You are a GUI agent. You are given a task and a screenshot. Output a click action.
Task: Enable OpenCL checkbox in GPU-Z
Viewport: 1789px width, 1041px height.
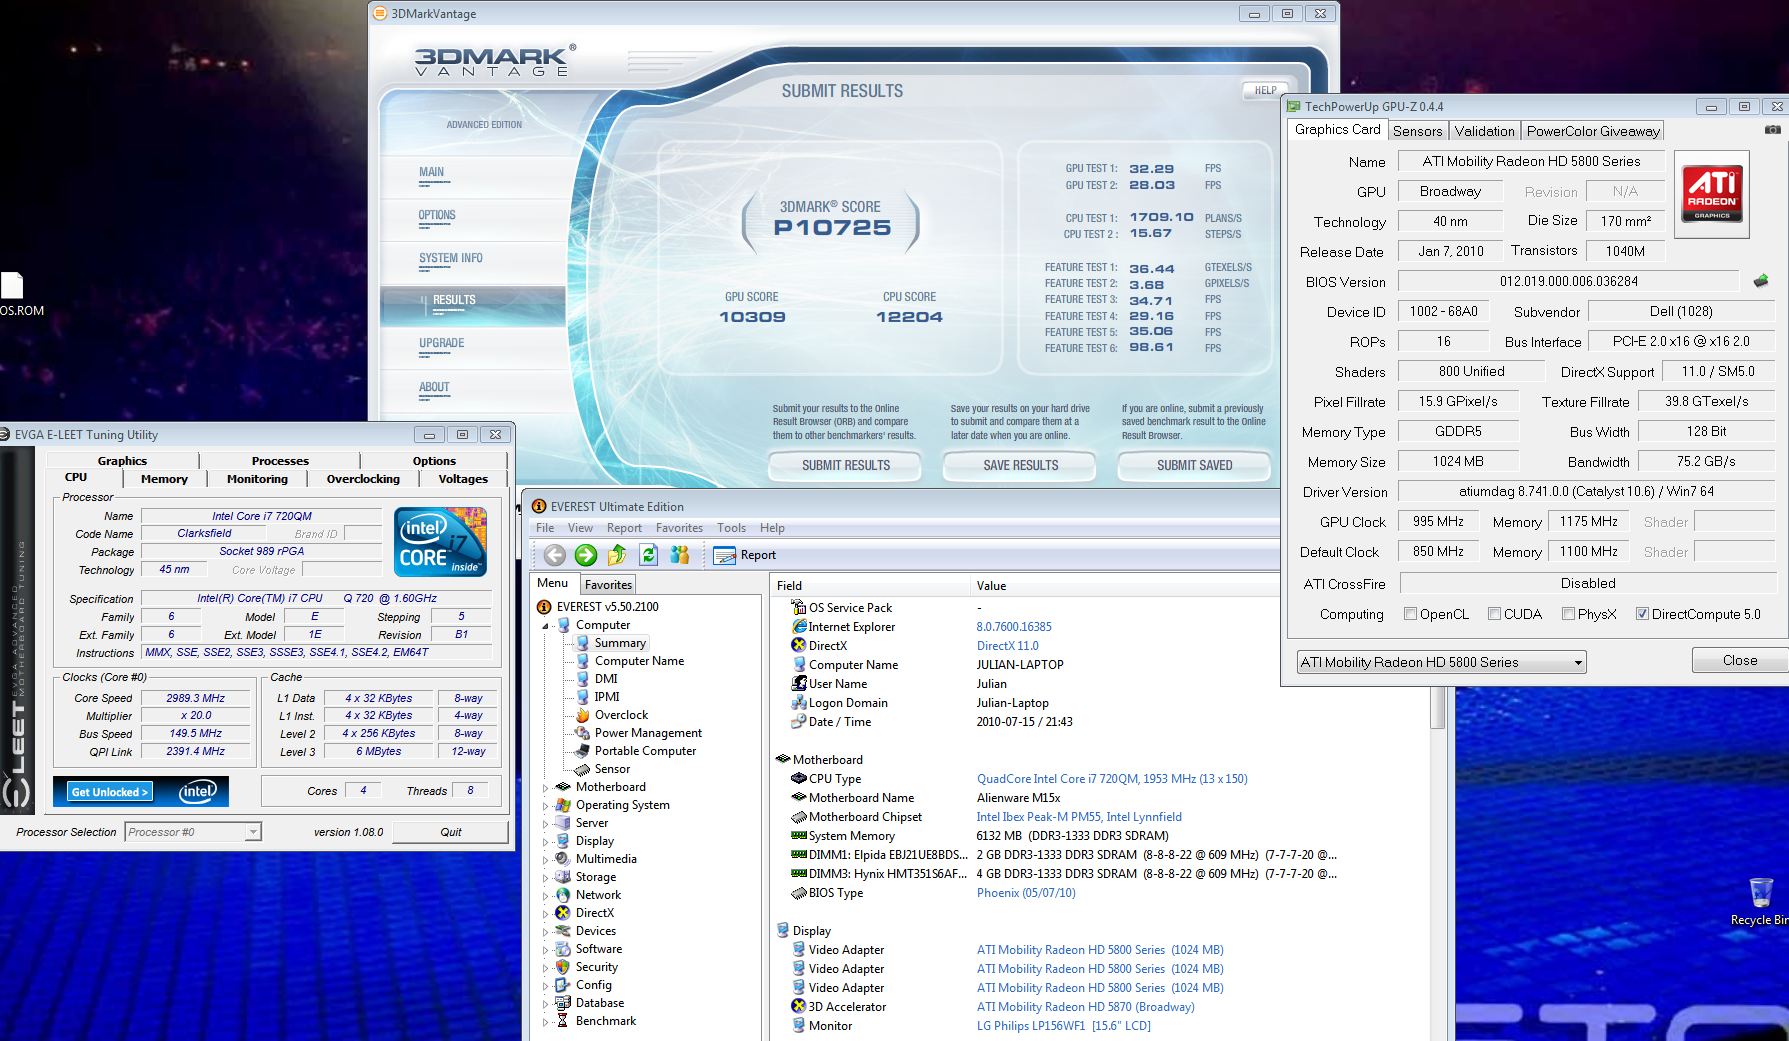click(1410, 614)
